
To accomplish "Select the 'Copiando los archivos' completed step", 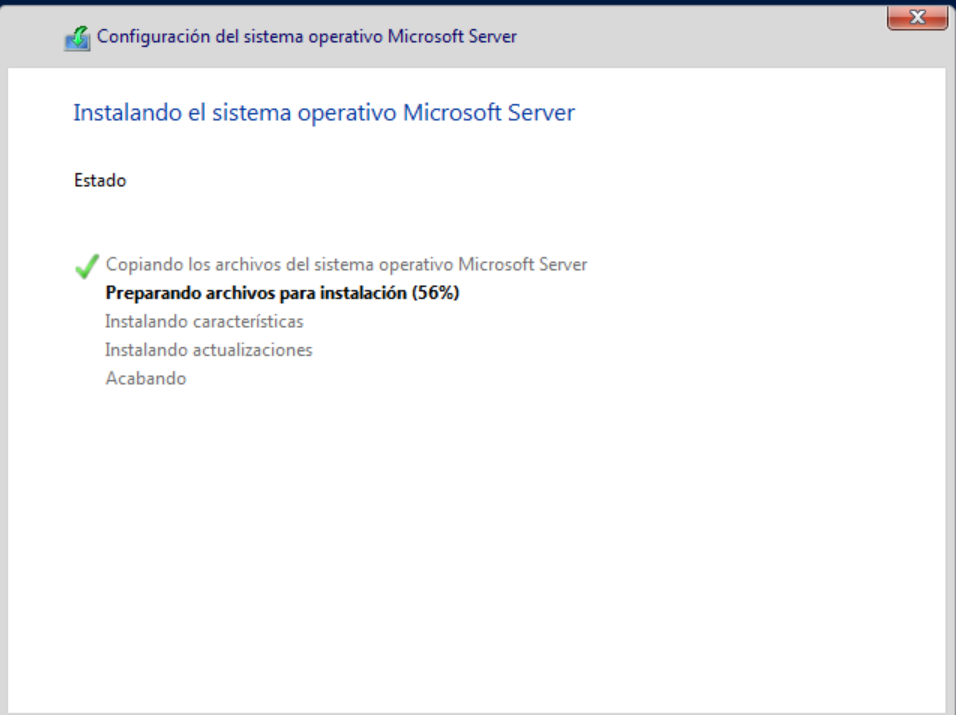I will coord(346,265).
